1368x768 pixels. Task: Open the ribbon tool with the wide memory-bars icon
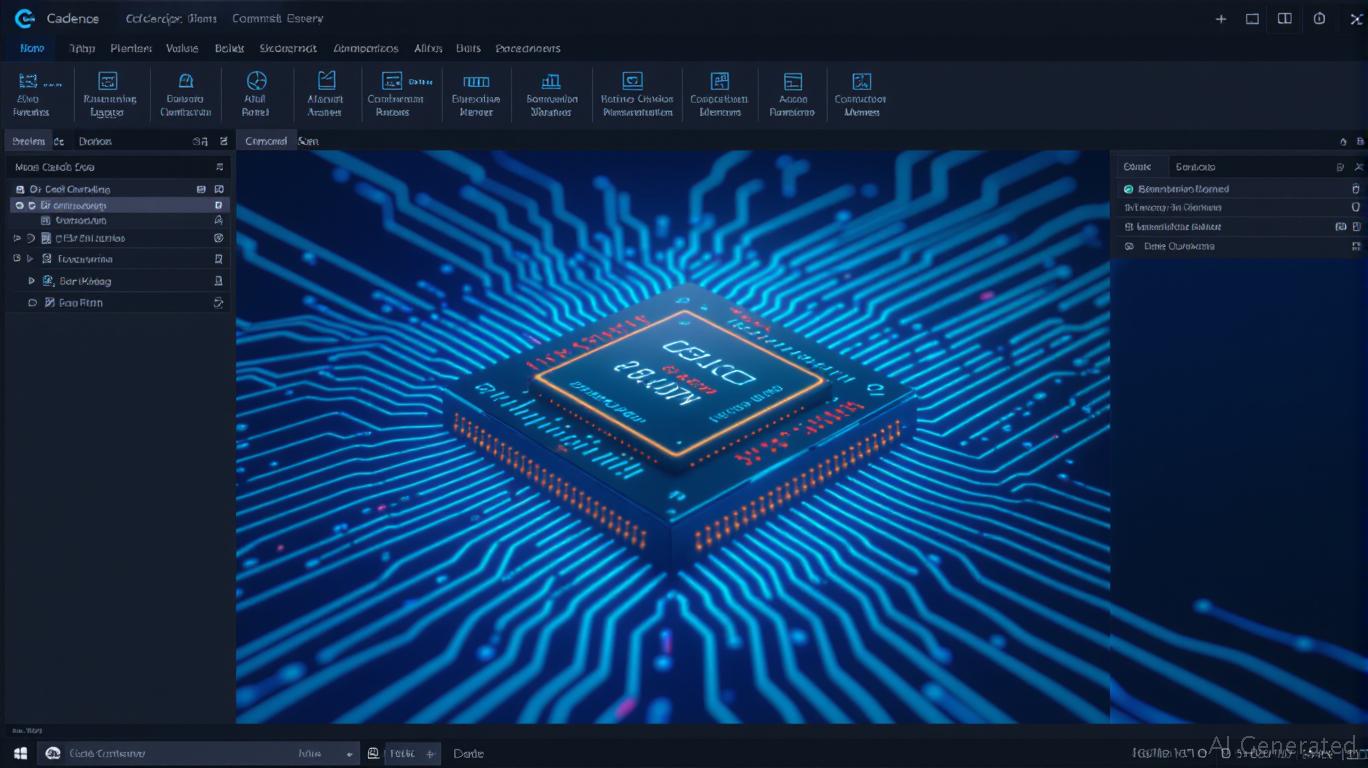(476, 82)
